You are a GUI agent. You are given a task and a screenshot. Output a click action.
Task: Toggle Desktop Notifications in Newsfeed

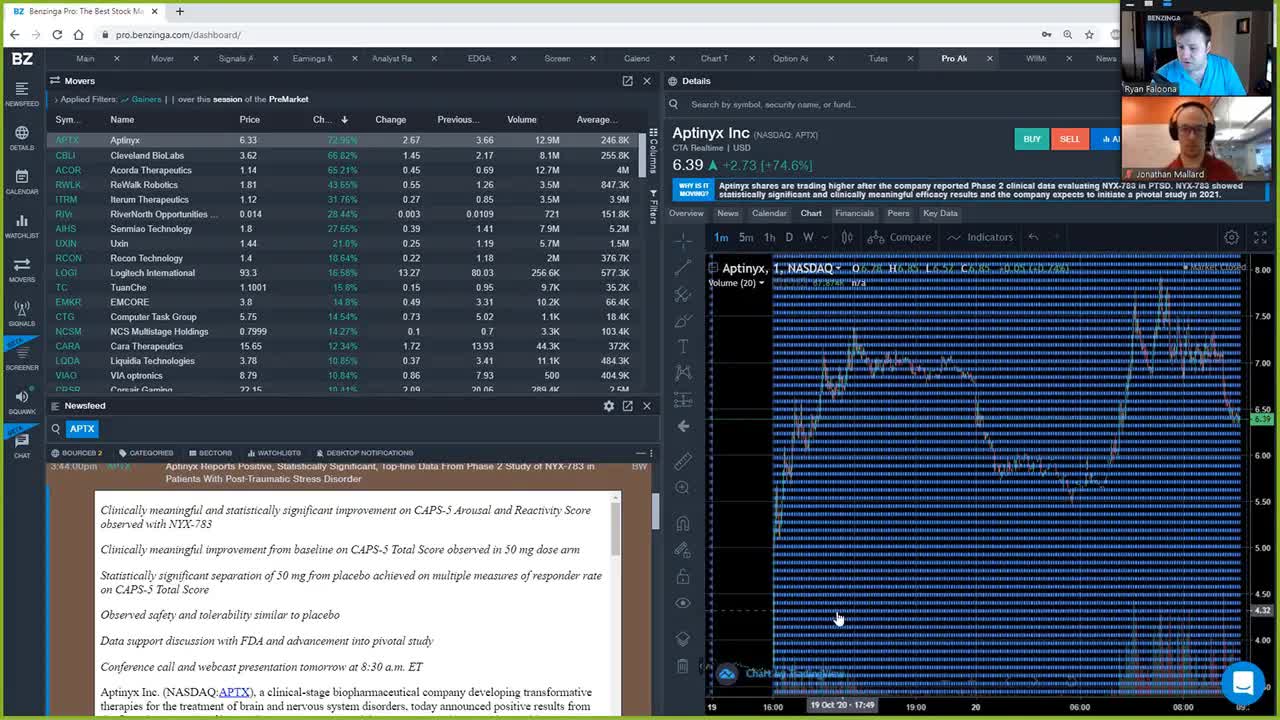coord(363,453)
